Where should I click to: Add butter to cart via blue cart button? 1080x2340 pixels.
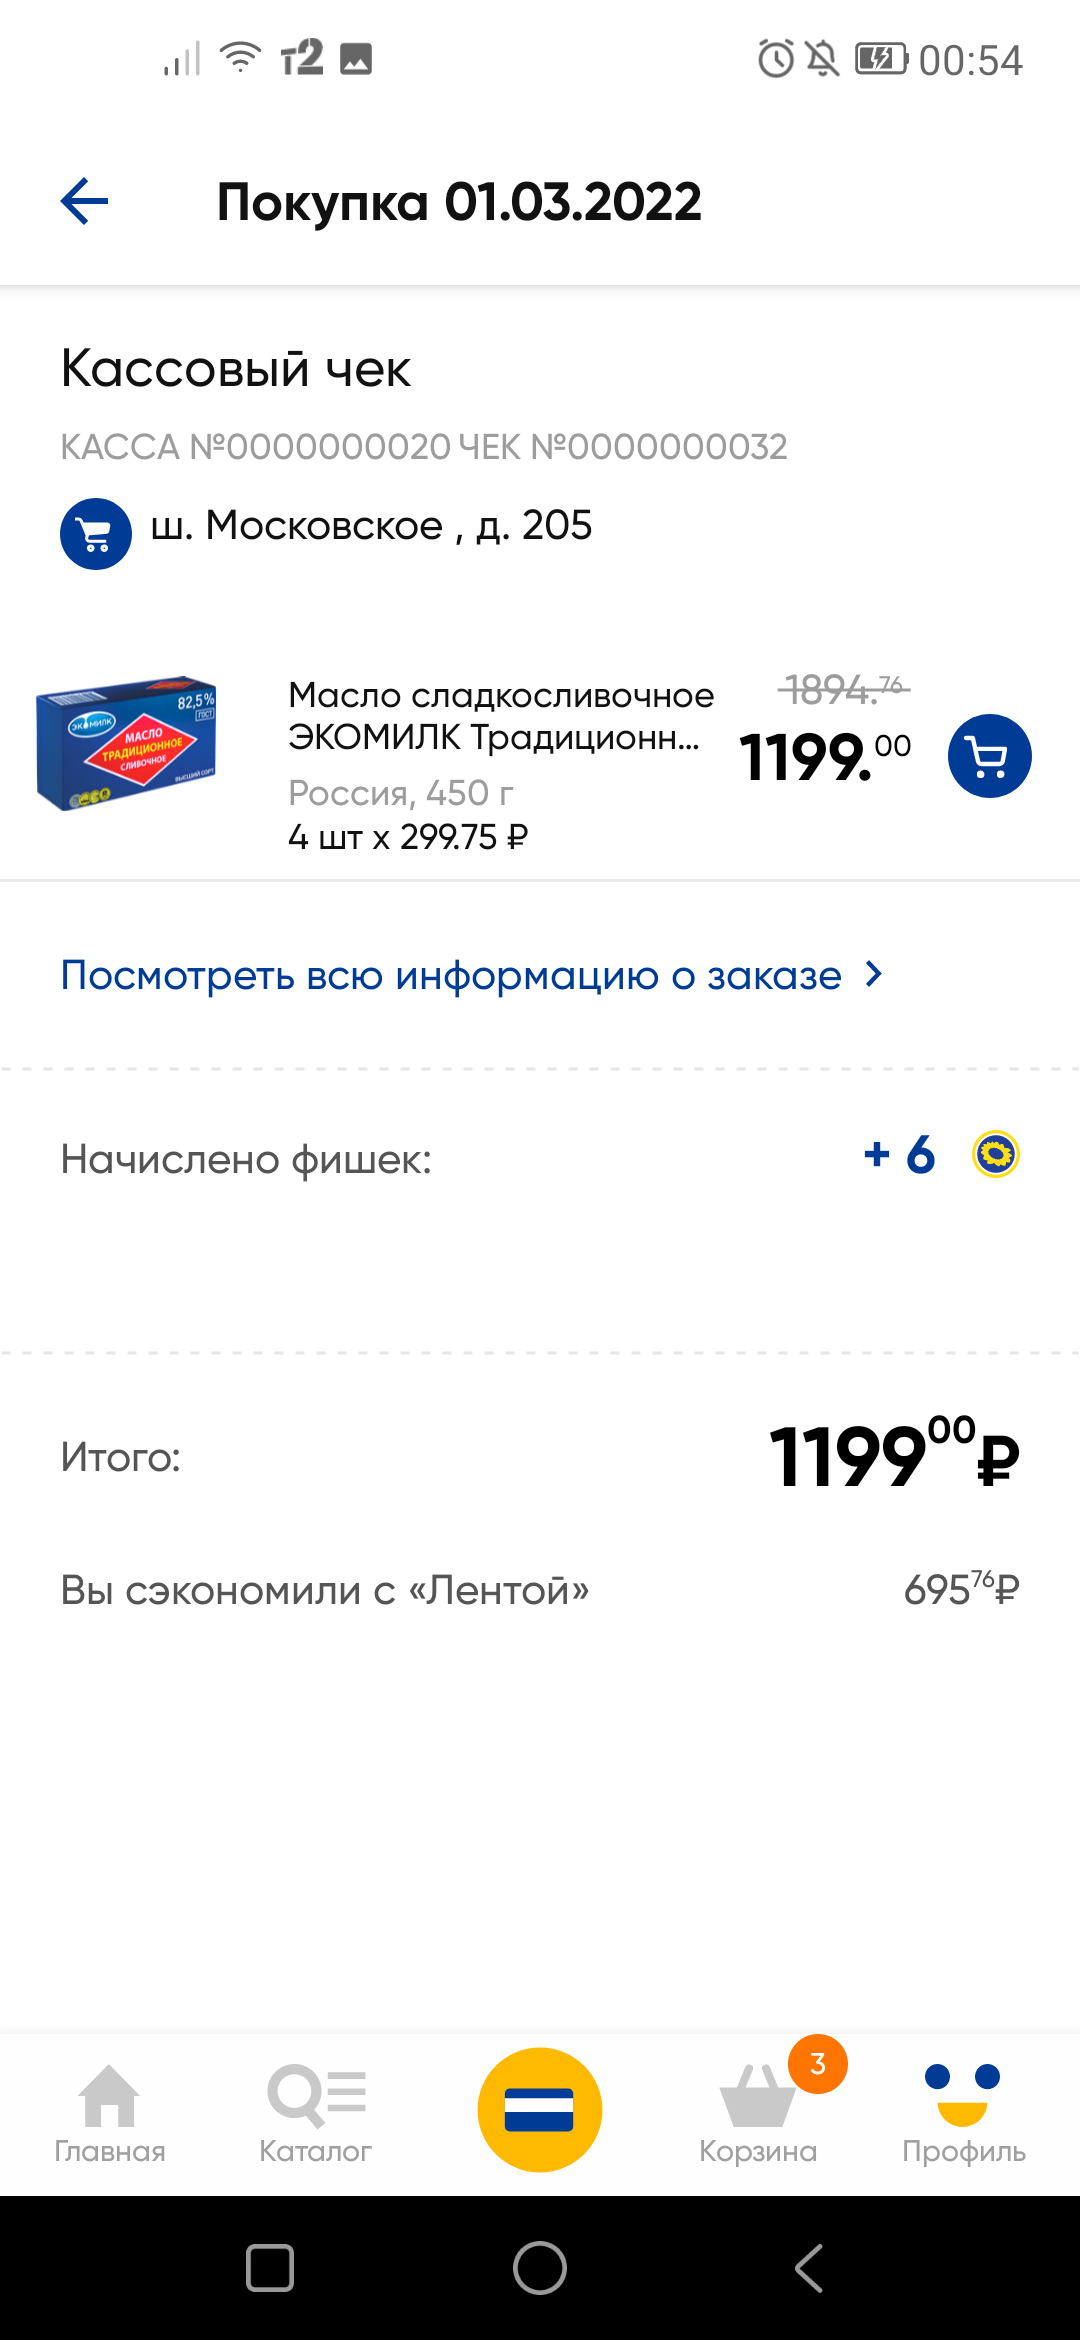pos(989,756)
